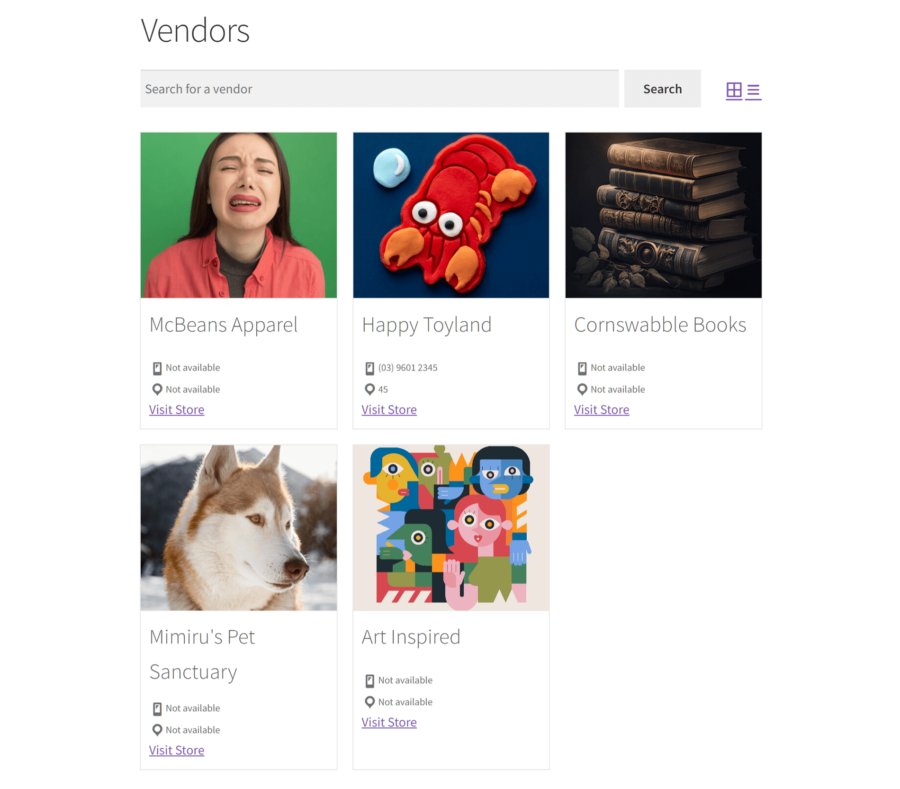Screen dimensions: 900x789
Task: Visit the Cornswabble Books store
Action: tap(601, 409)
